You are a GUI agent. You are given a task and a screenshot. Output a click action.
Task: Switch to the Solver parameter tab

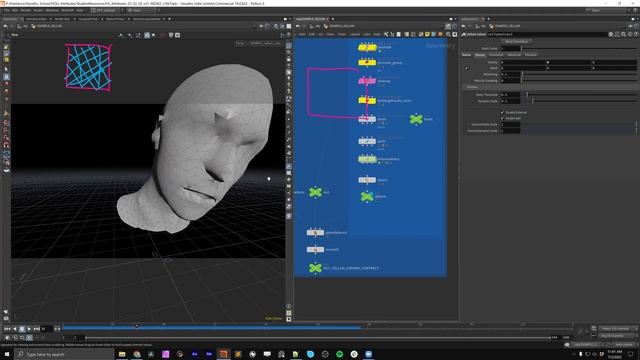[467, 55]
